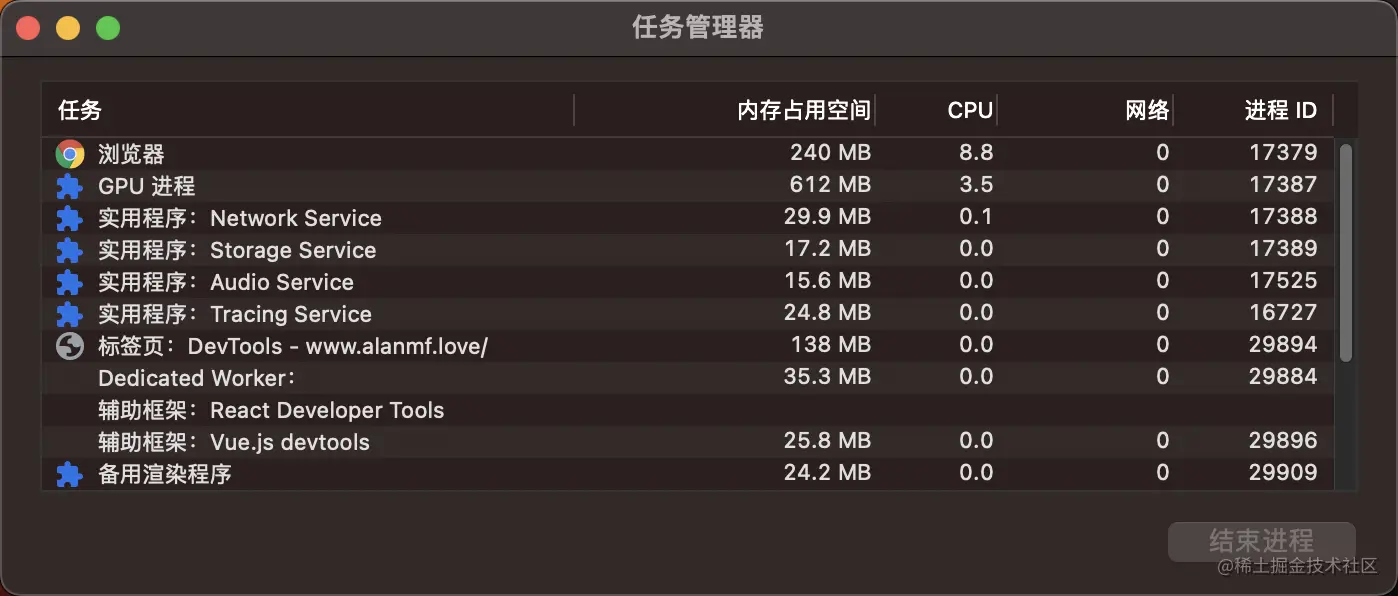Click the vertical scrollbar thumb
1398x596 pixels.
(1346, 252)
